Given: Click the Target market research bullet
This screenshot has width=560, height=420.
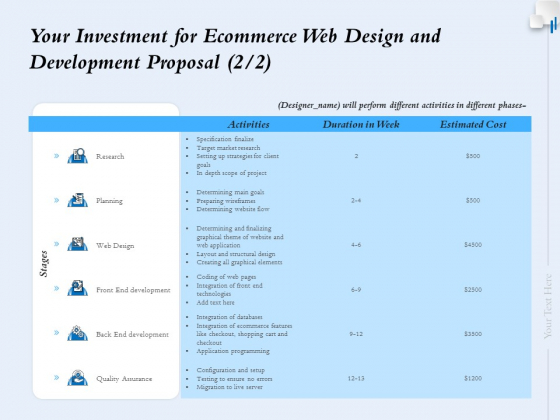Looking at the screenshot, I should point(228,148).
